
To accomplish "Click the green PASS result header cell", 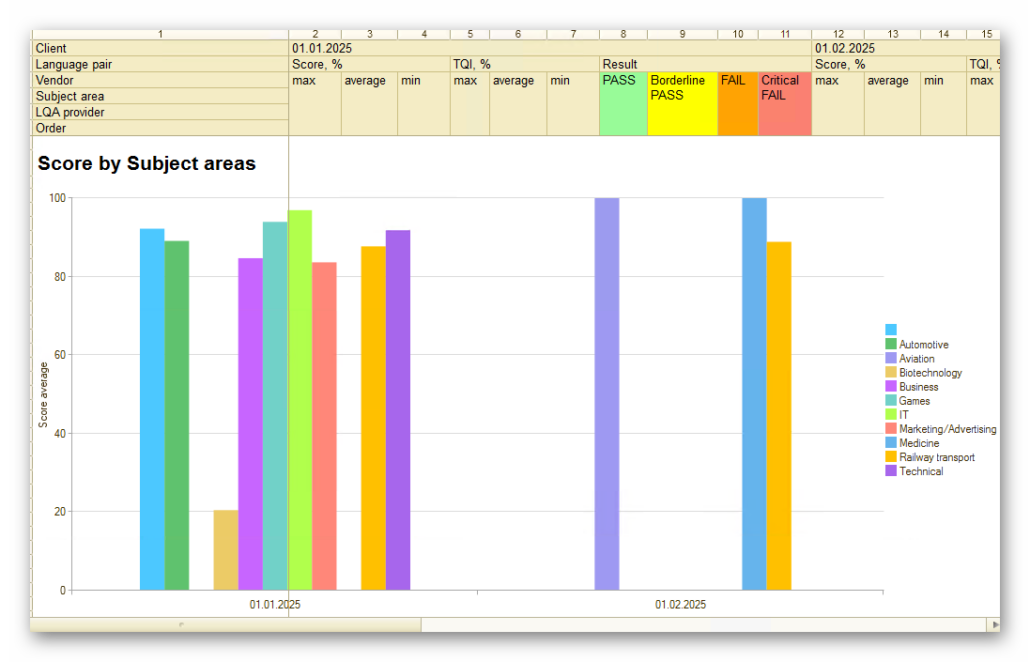I will click(623, 104).
